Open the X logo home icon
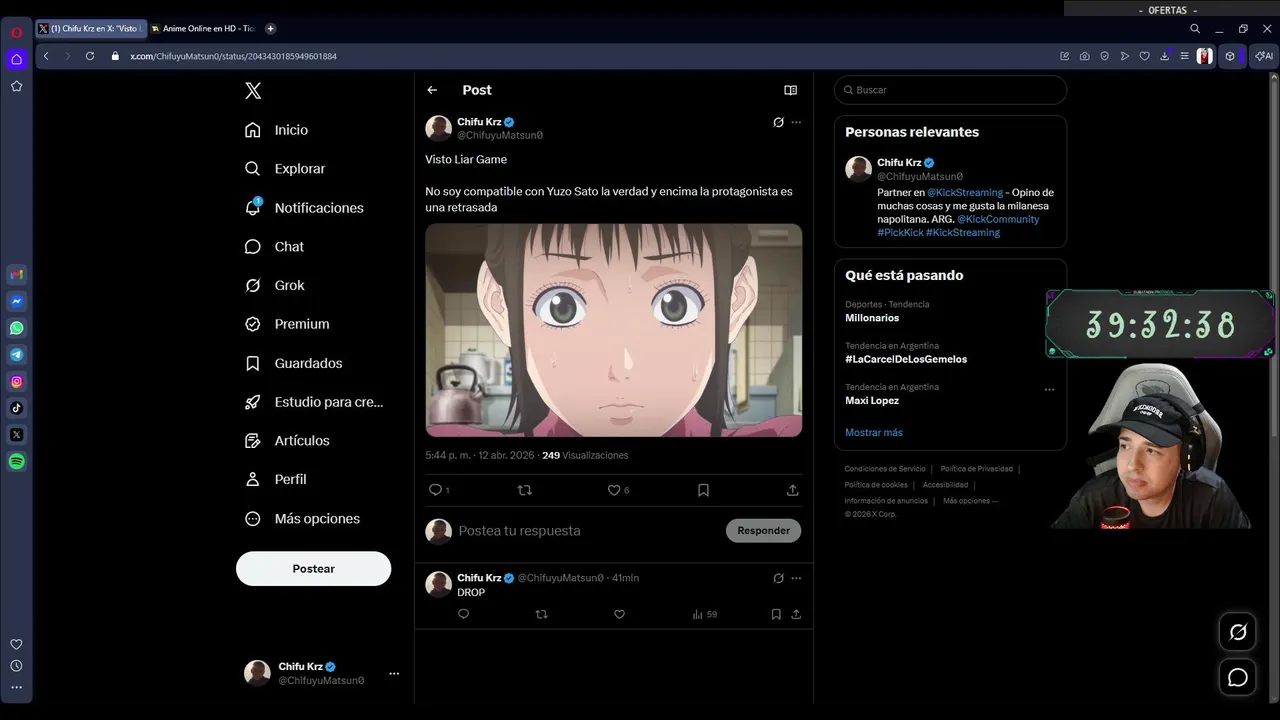Image resolution: width=1280 pixels, height=720 pixels. 253,90
